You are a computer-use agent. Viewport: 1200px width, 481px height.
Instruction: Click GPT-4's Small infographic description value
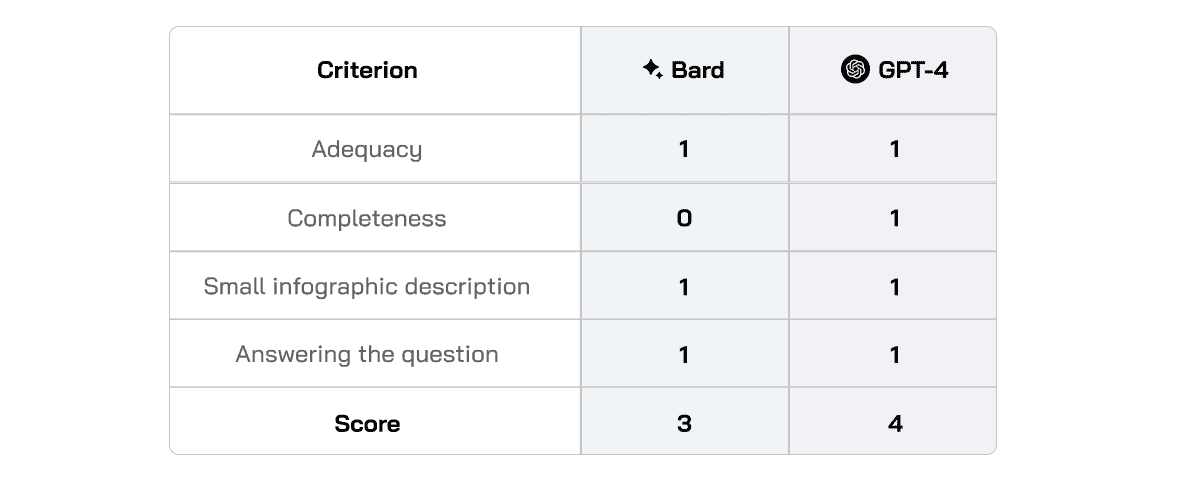point(894,287)
